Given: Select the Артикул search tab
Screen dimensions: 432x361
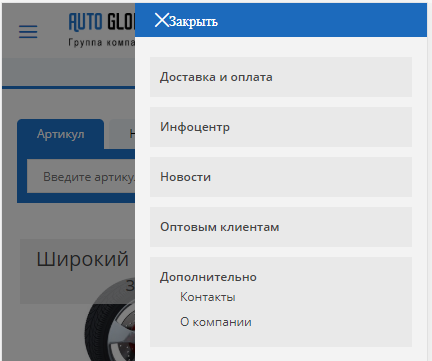Looking at the screenshot, I should [x=60, y=134].
